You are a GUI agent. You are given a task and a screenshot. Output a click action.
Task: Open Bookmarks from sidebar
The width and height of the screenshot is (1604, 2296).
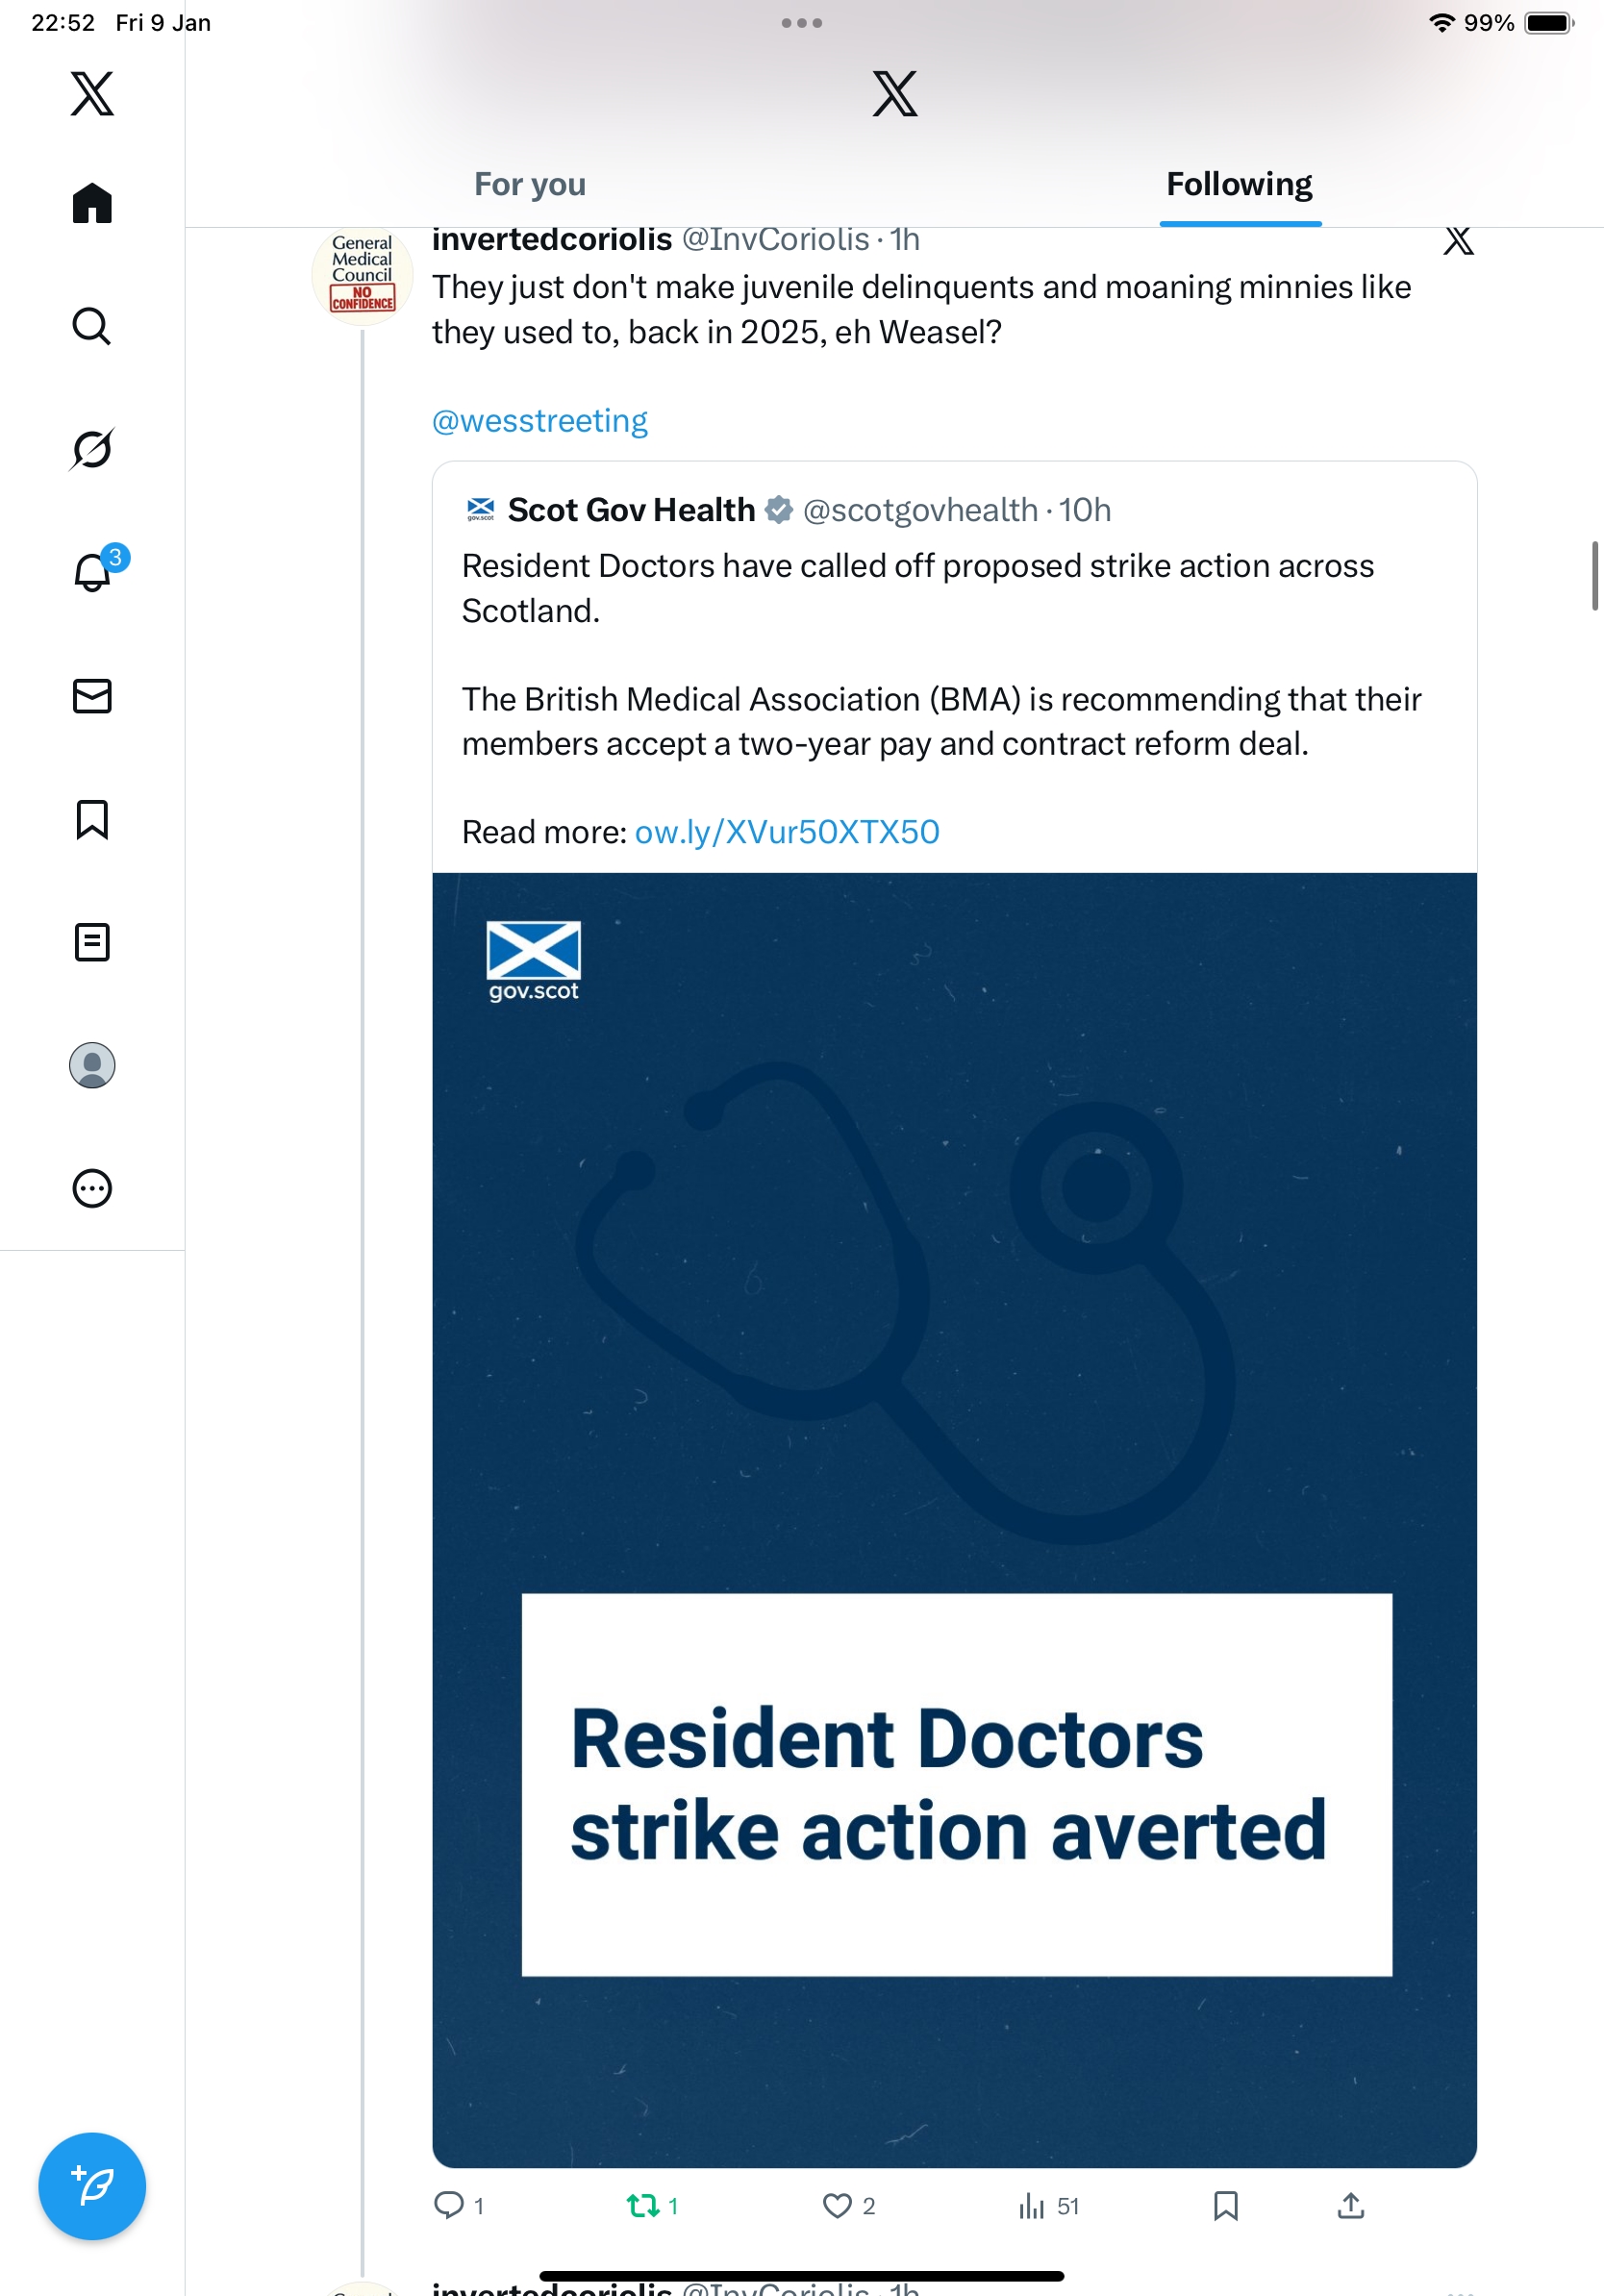92,819
